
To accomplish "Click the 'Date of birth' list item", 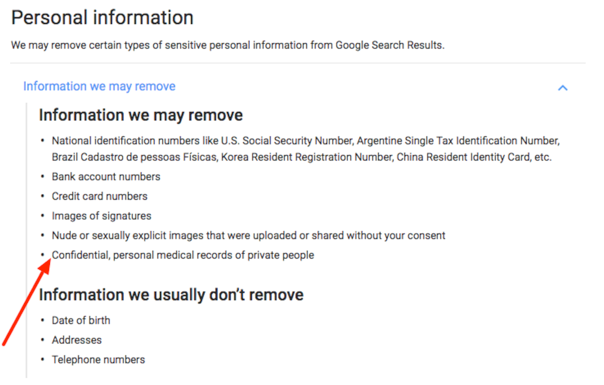I will (x=81, y=321).
